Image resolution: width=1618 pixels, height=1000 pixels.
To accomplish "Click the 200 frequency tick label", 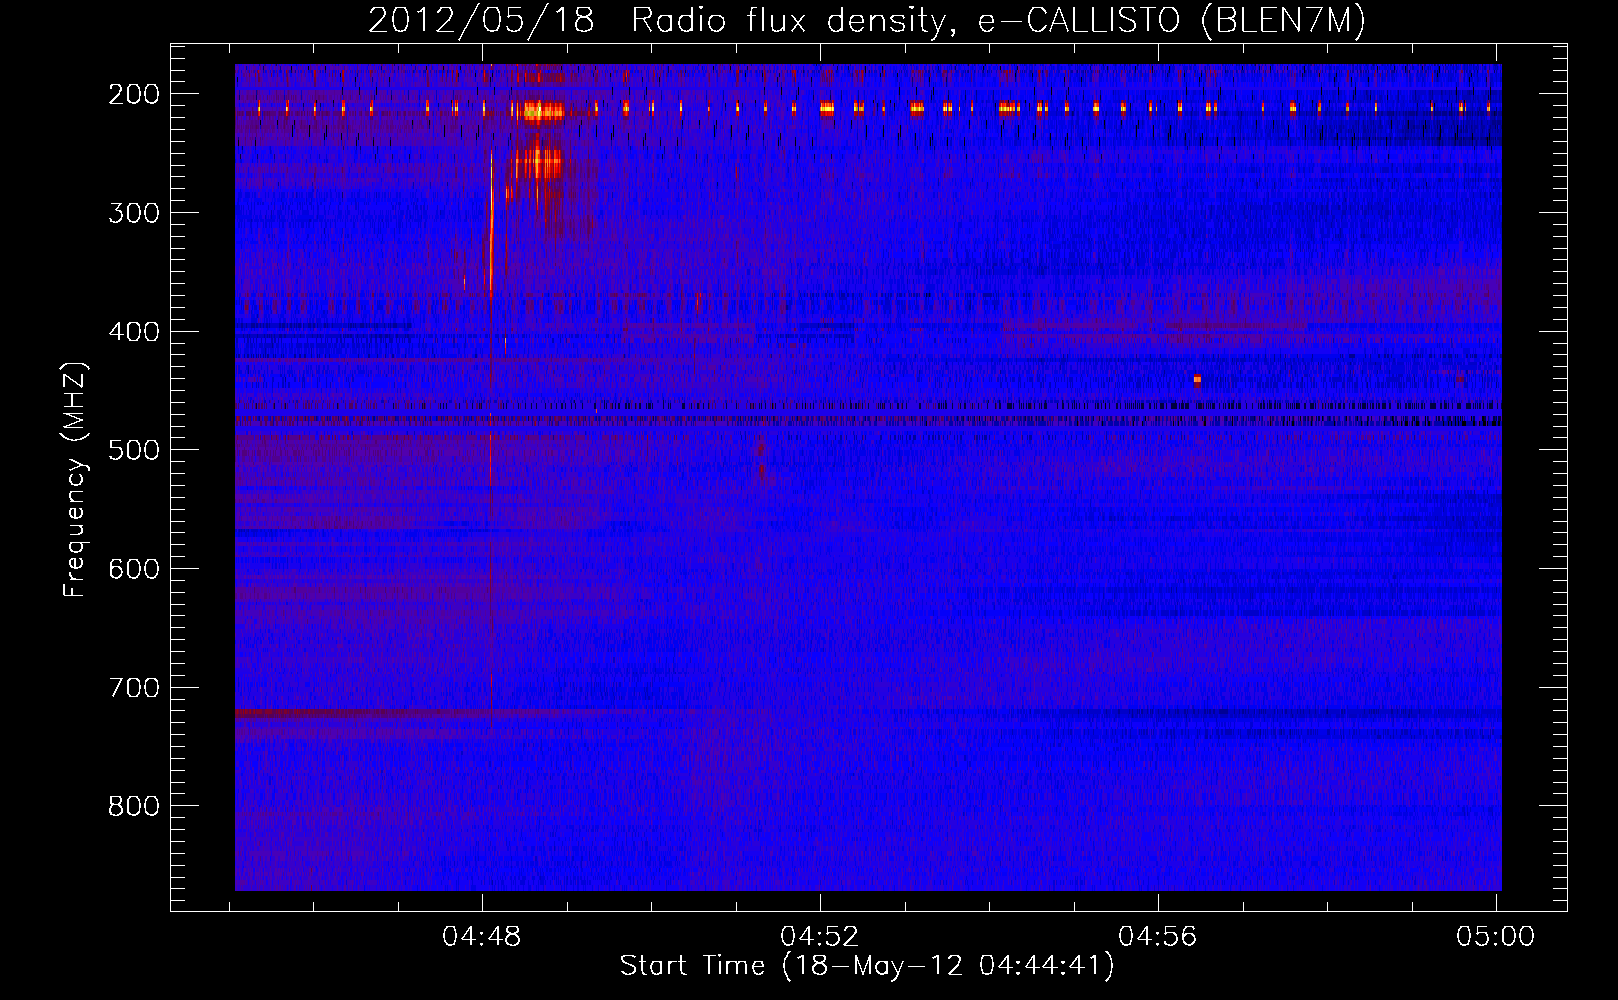I will tap(134, 94).
